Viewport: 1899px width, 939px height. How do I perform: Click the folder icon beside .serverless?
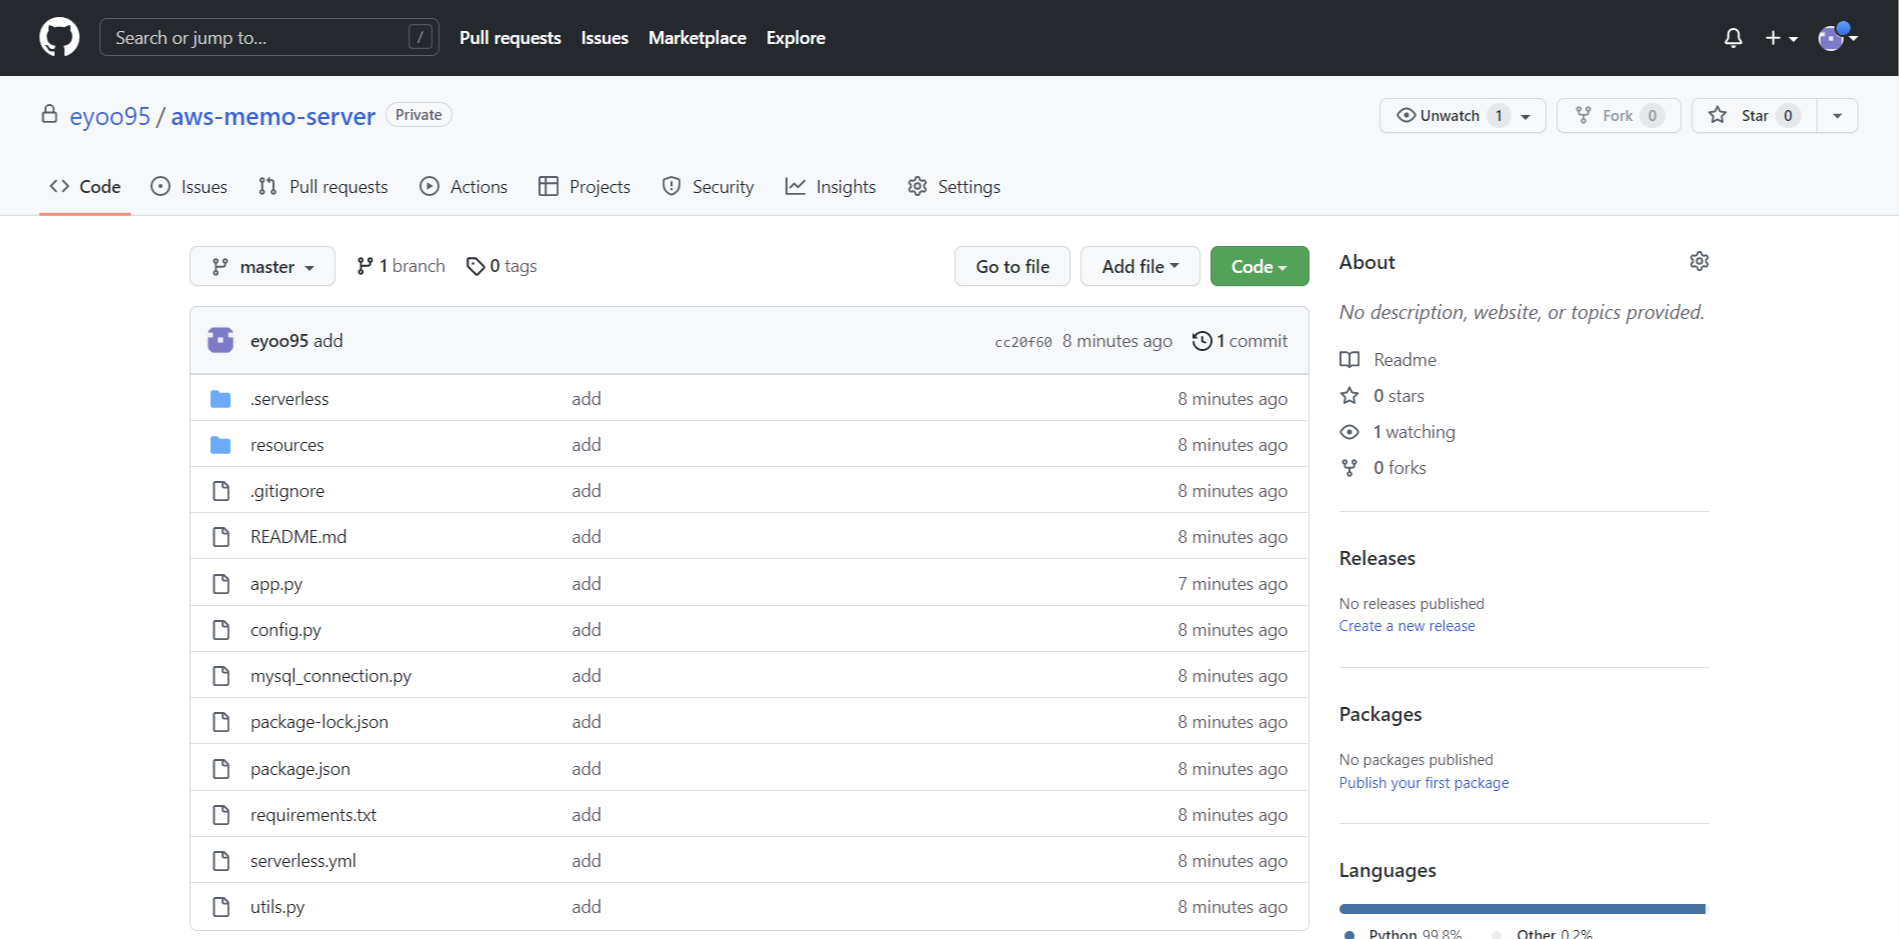(221, 399)
